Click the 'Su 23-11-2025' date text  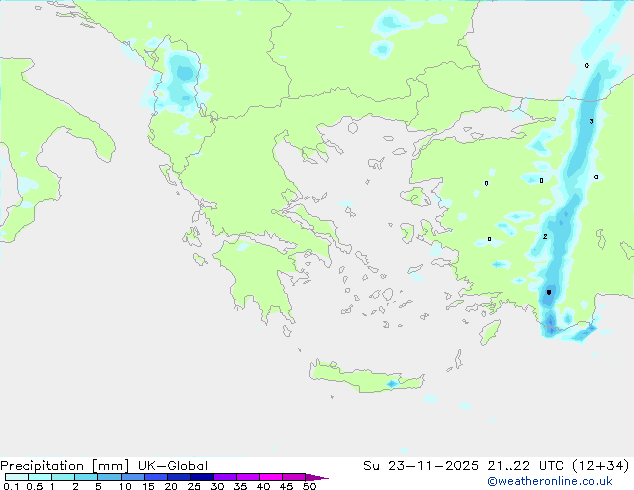pyautogui.click(x=421, y=466)
